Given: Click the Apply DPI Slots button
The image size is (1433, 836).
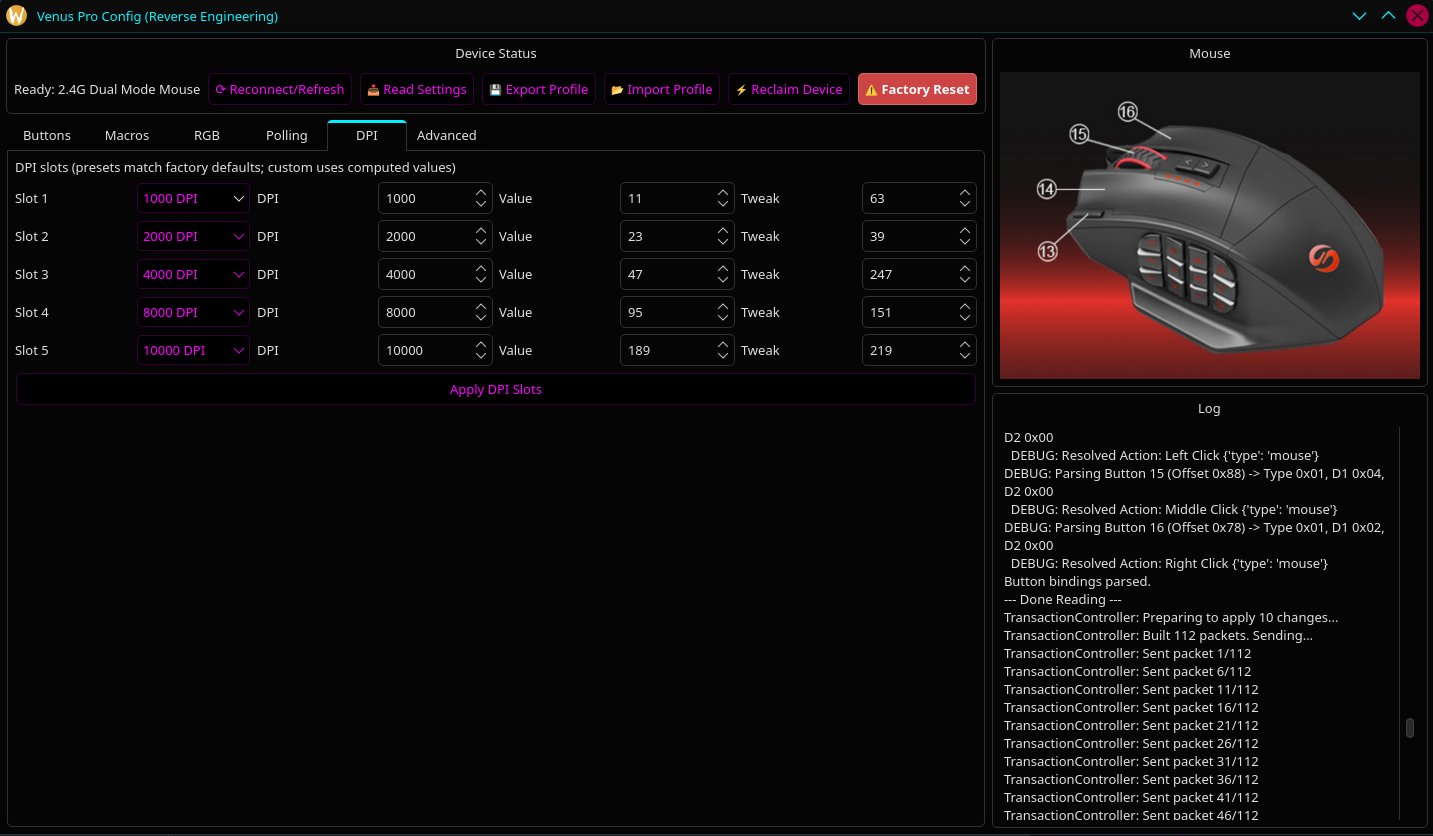Looking at the screenshot, I should pos(495,390).
